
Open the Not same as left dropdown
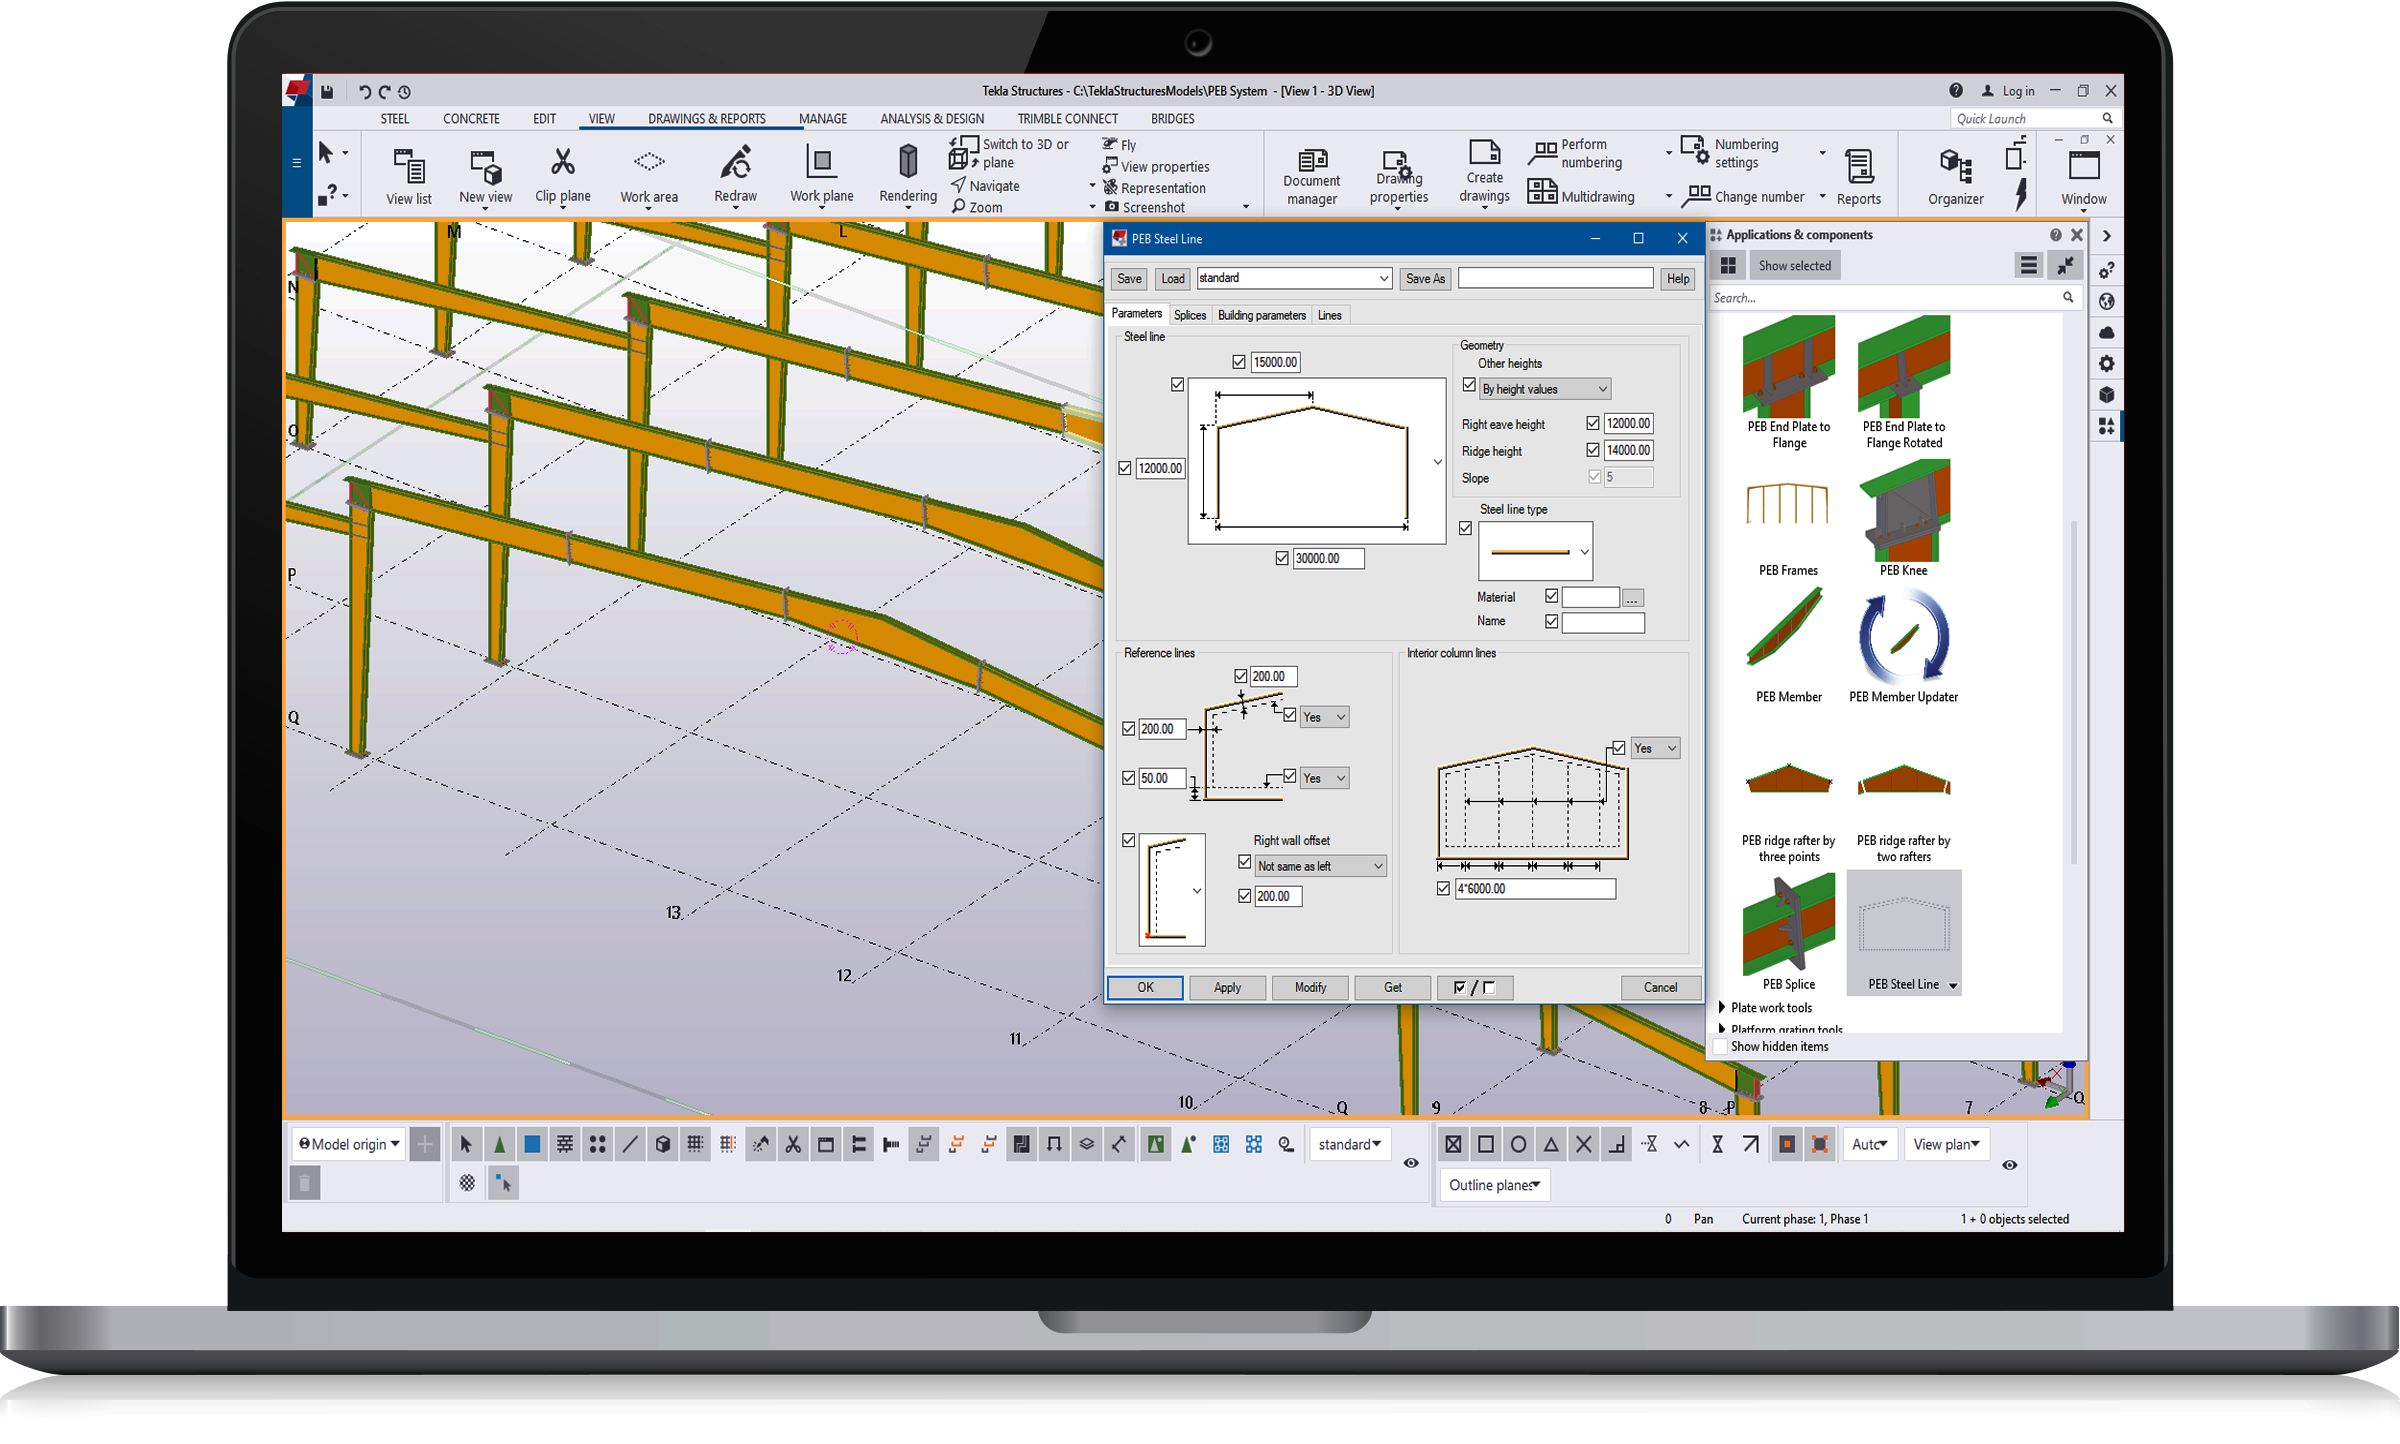click(x=1319, y=866)
